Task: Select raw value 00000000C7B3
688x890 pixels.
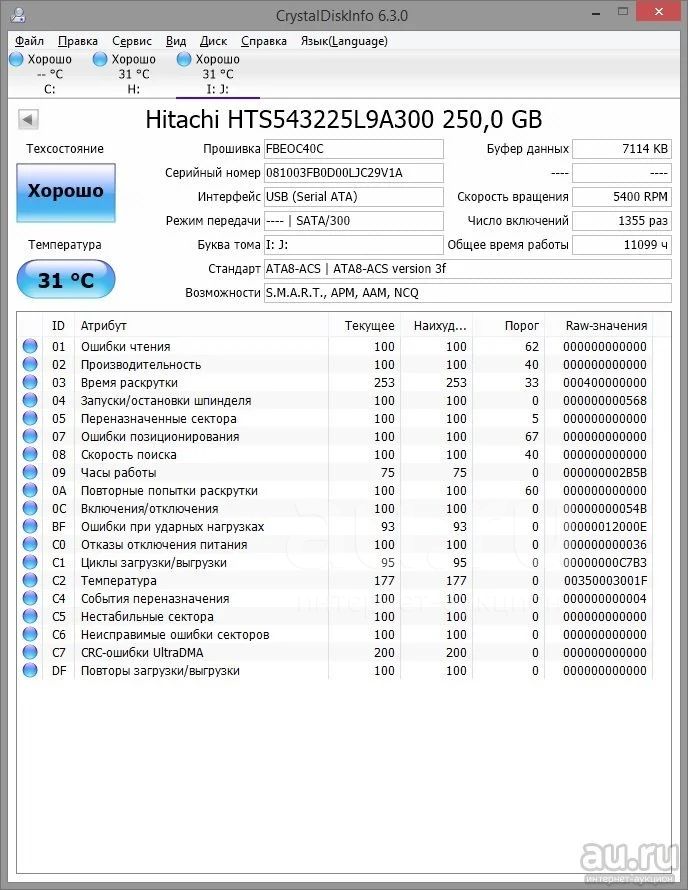Action: coord(605,562)
